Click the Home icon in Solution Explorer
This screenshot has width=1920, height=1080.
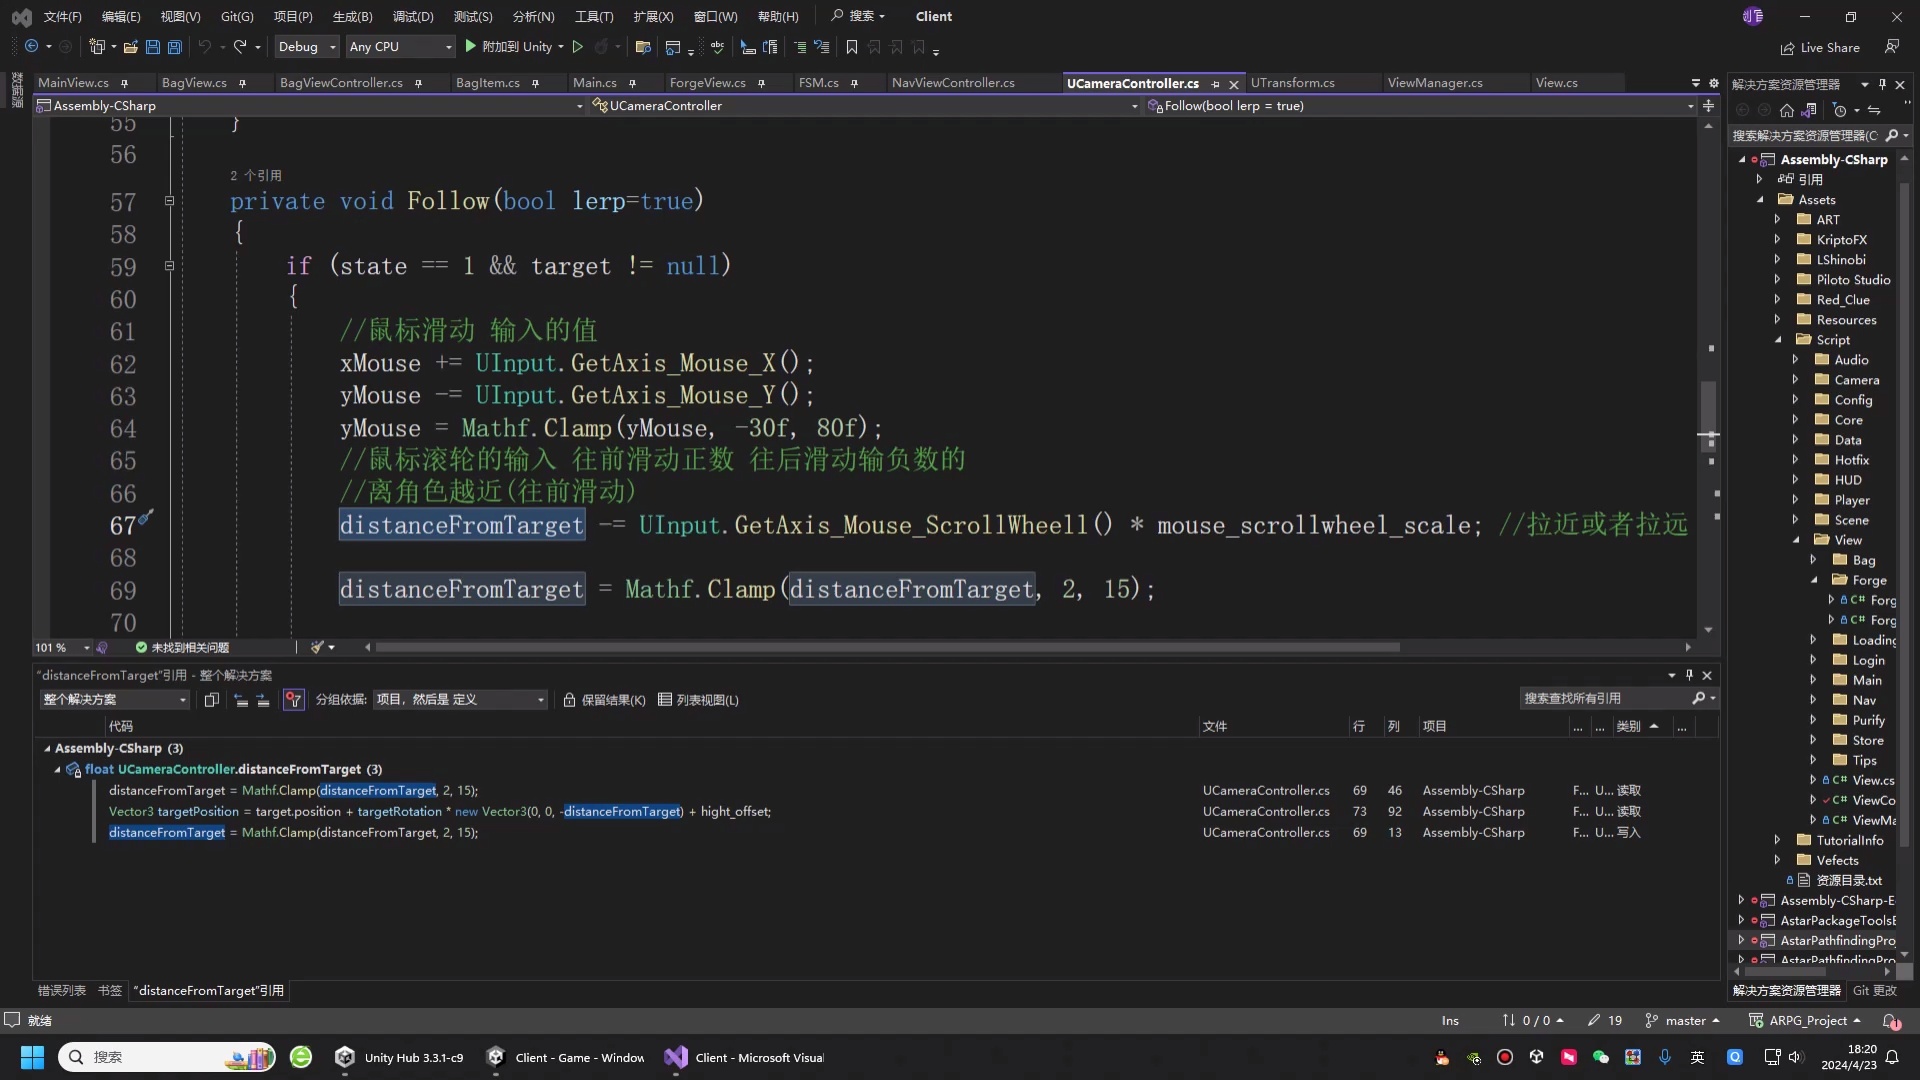(1786, 111)
